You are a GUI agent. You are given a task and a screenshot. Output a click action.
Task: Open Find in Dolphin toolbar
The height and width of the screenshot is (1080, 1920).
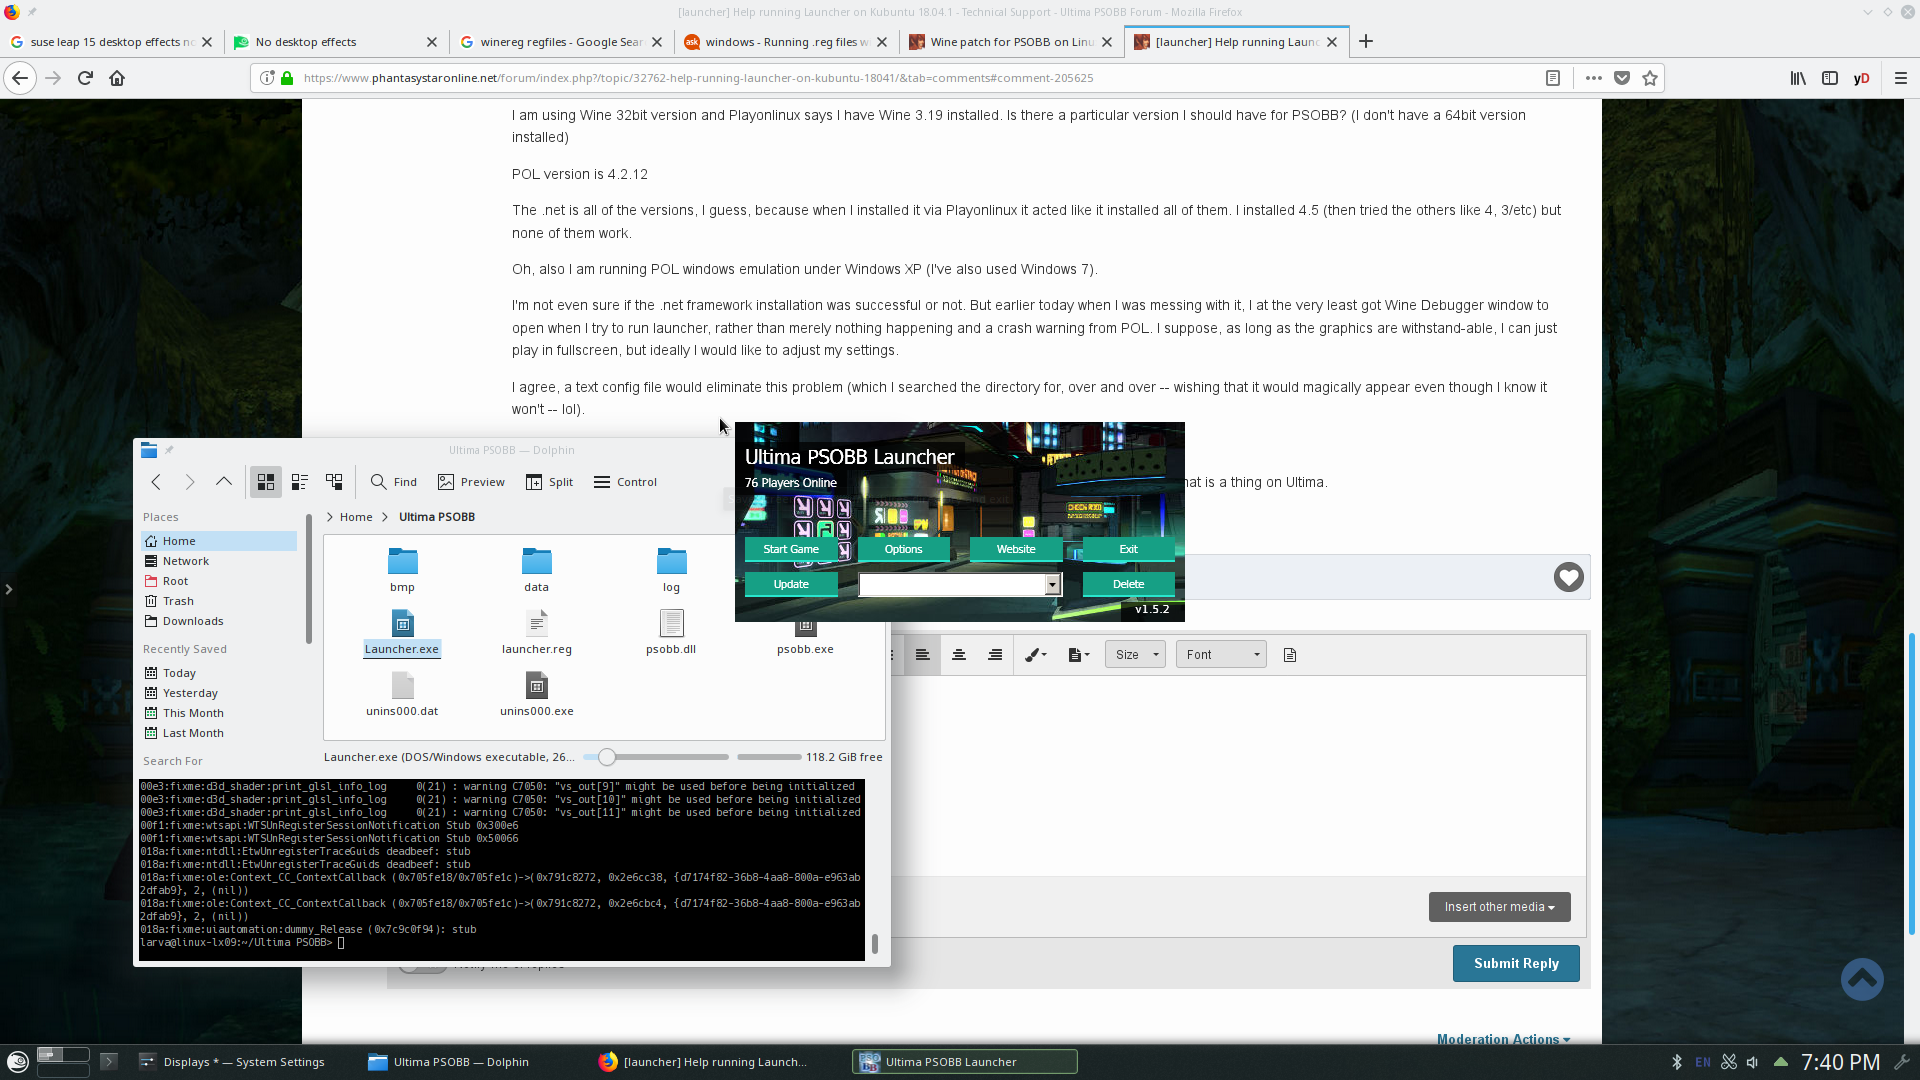(394, 482)
